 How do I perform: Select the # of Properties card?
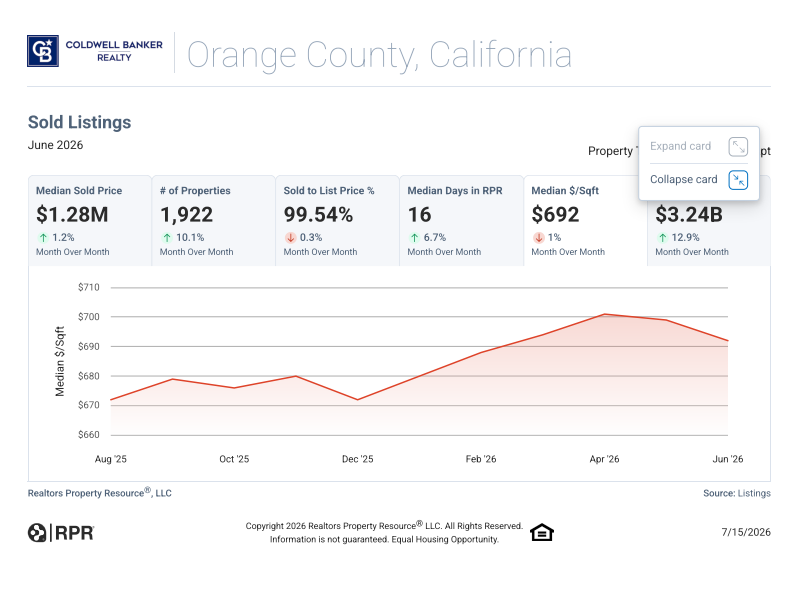point(214,221)
